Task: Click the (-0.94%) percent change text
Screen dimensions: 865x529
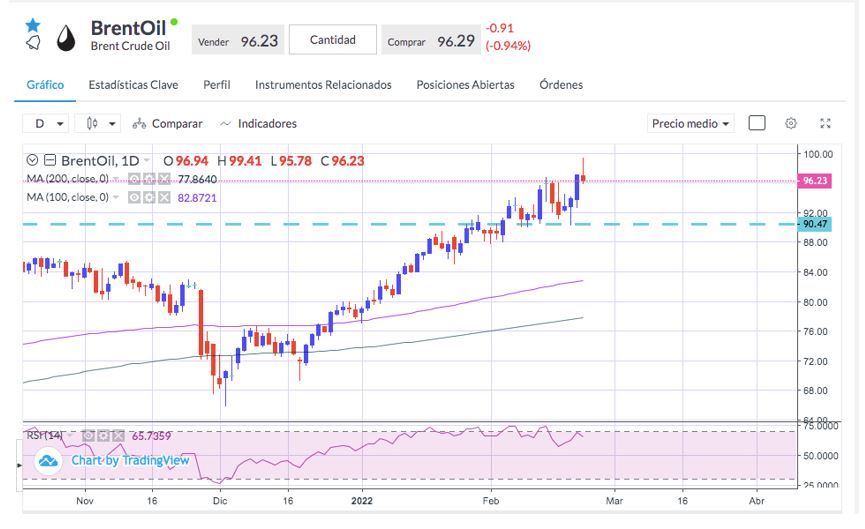Action: [508, 46]
